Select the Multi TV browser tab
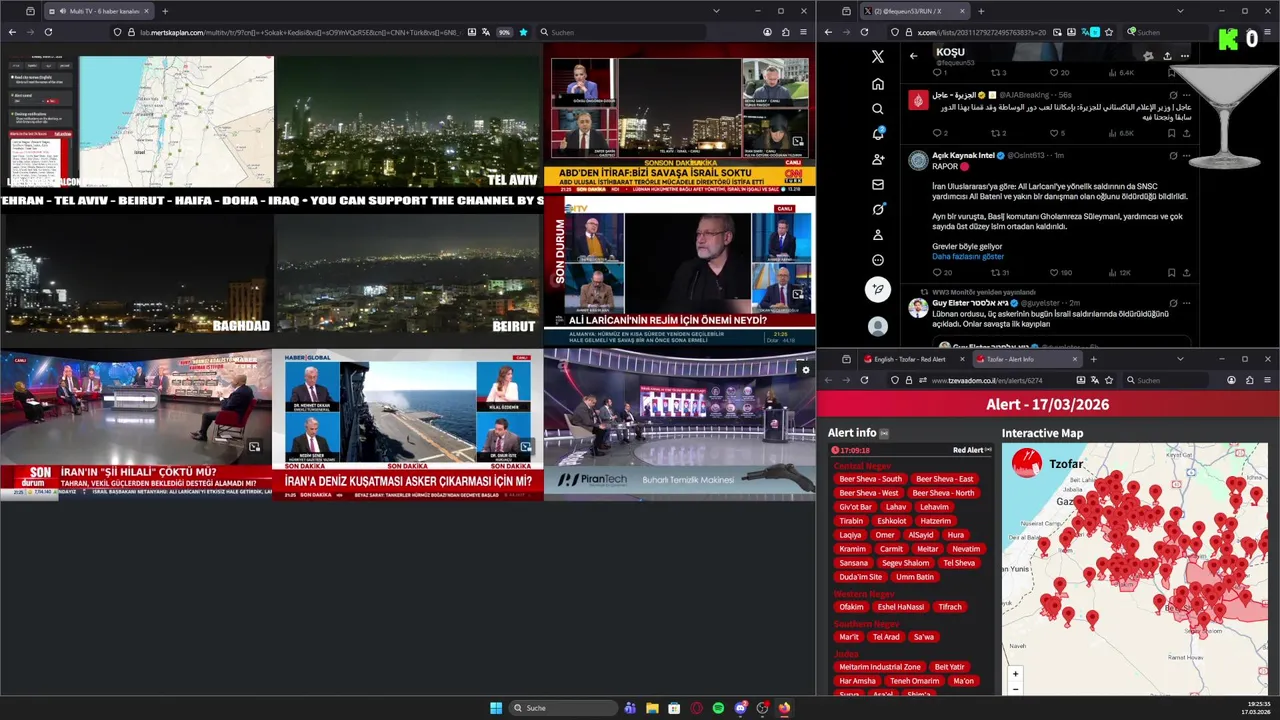Viewport: 1280px width, 720px height. click(100, 11)
